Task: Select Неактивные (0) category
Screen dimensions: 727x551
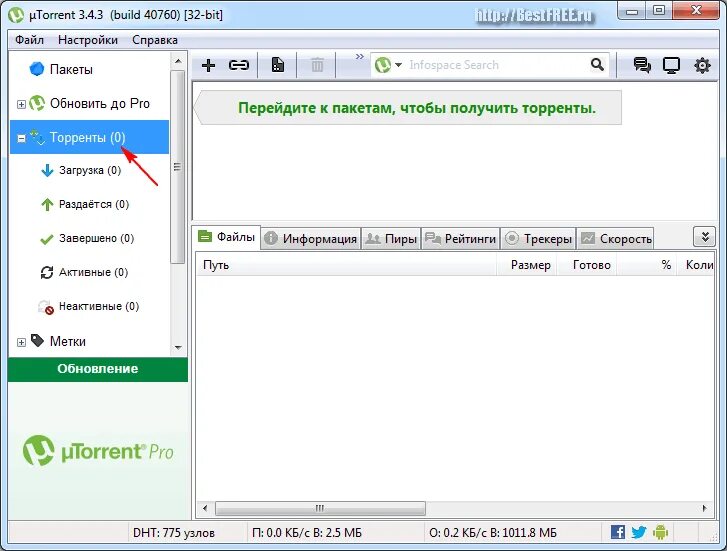Action: [x=99, y=306]
